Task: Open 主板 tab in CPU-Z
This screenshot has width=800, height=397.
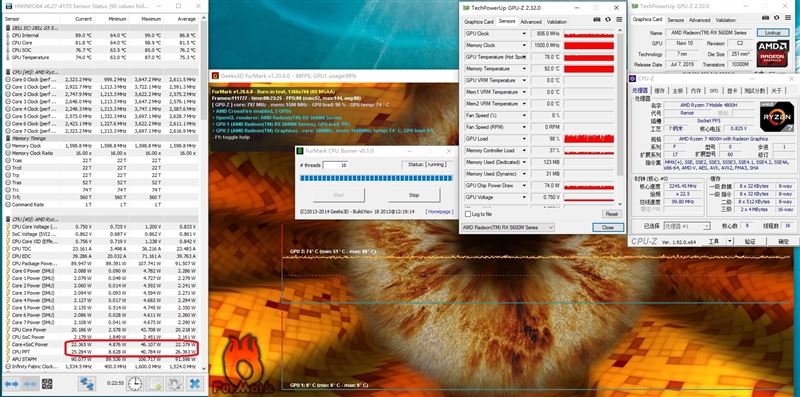Action: tap(678, 91)
